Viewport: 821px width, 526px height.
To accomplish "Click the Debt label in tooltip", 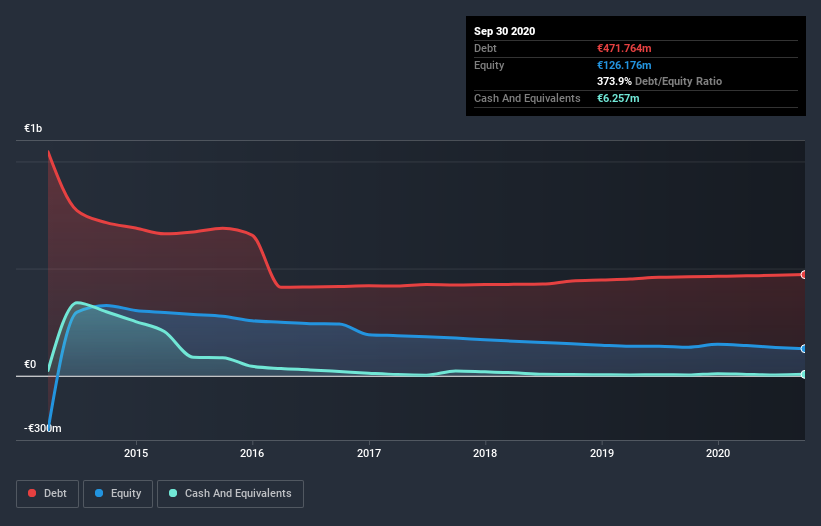I will click(x=485, y=48).
